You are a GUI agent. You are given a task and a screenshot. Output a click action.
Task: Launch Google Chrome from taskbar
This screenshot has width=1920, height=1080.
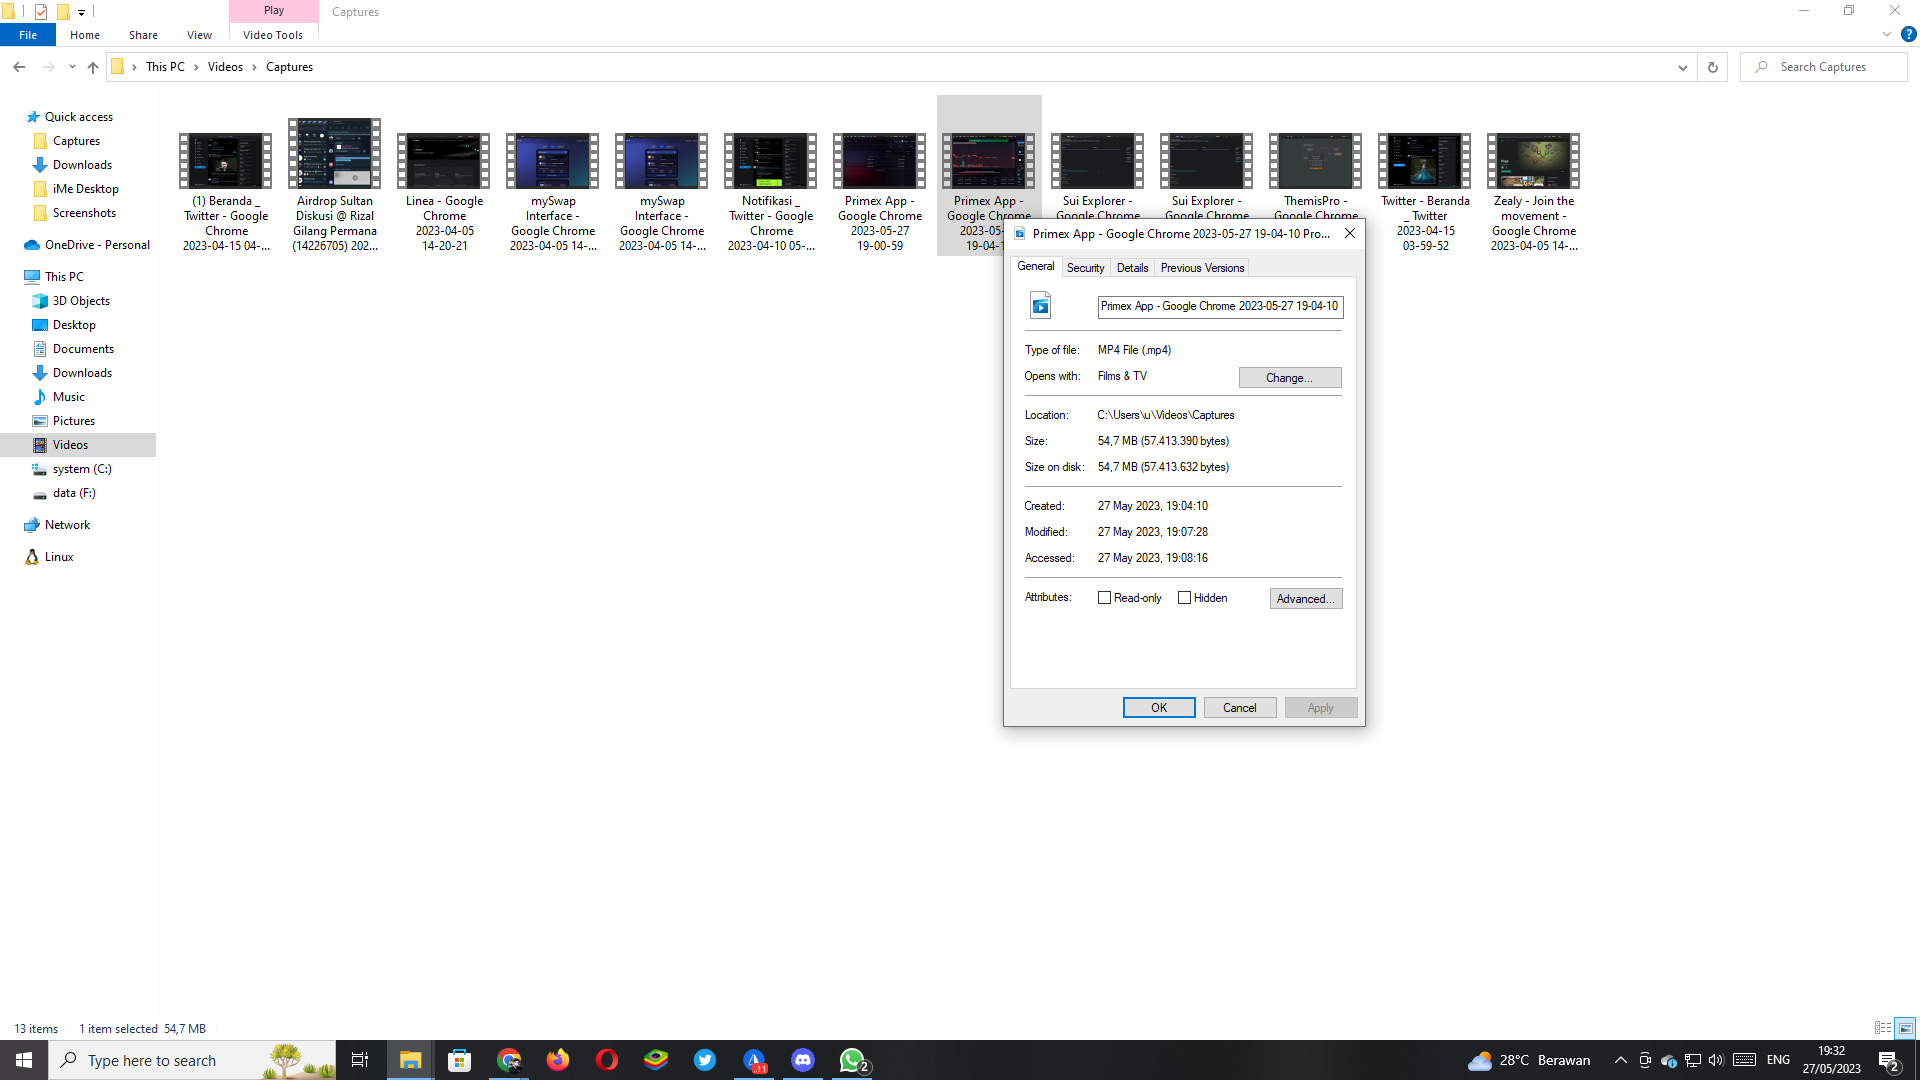tap(509, 1060)
